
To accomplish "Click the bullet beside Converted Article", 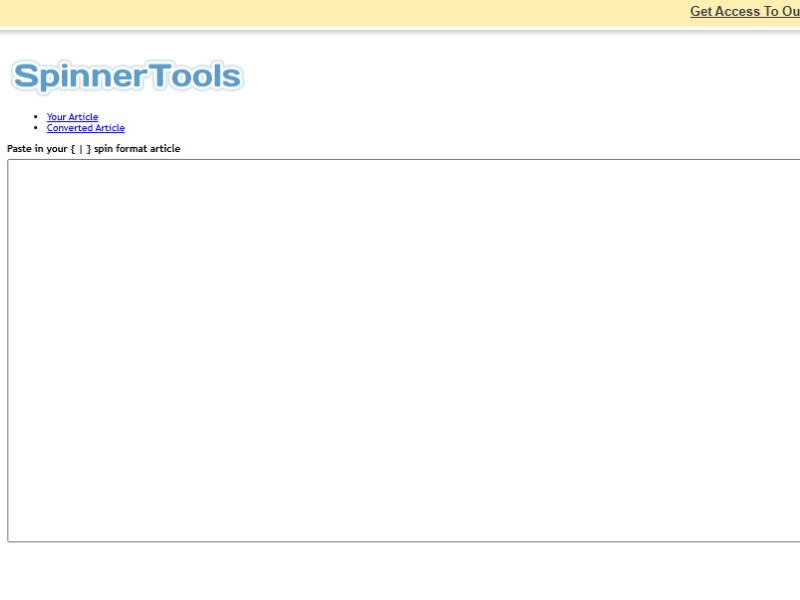I will (x=36, y=128).
